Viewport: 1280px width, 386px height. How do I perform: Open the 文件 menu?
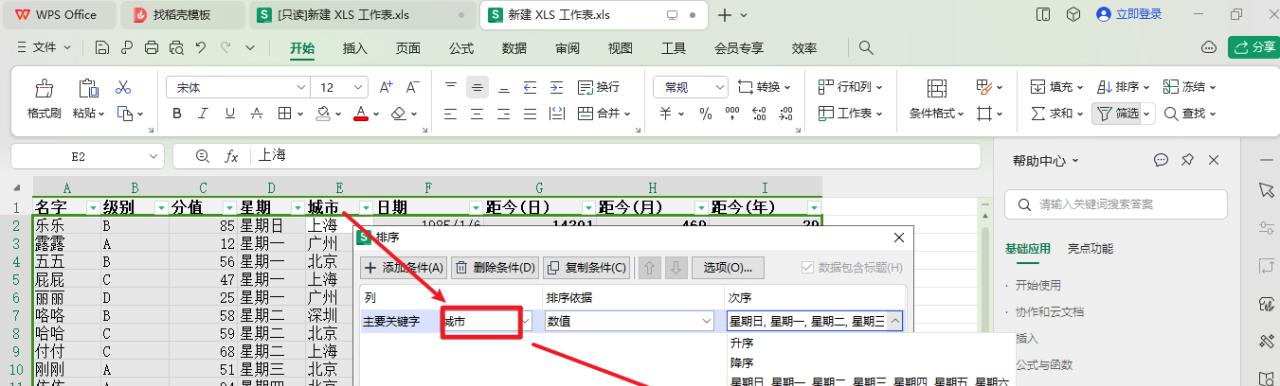[44, 47]
